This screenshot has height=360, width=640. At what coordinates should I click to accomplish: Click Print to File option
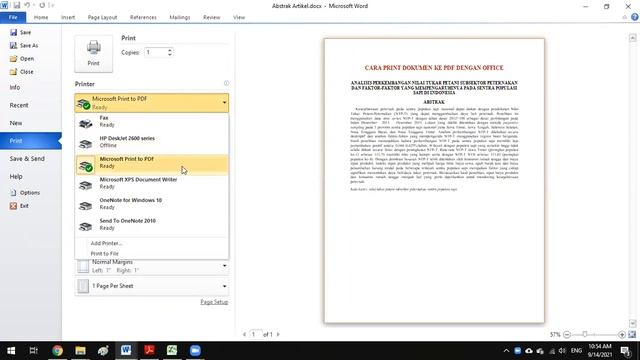104,253
